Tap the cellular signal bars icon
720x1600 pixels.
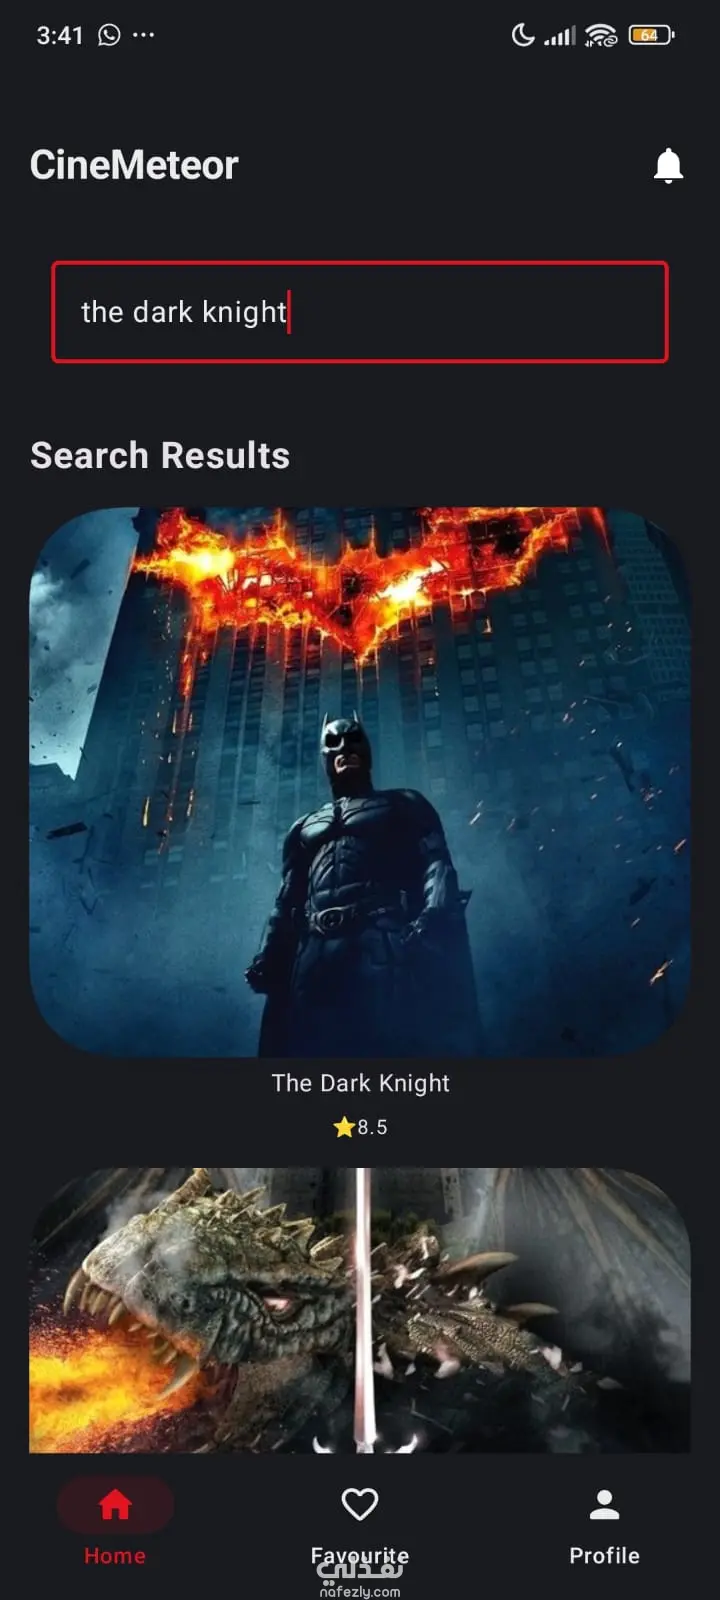point(560,36)
